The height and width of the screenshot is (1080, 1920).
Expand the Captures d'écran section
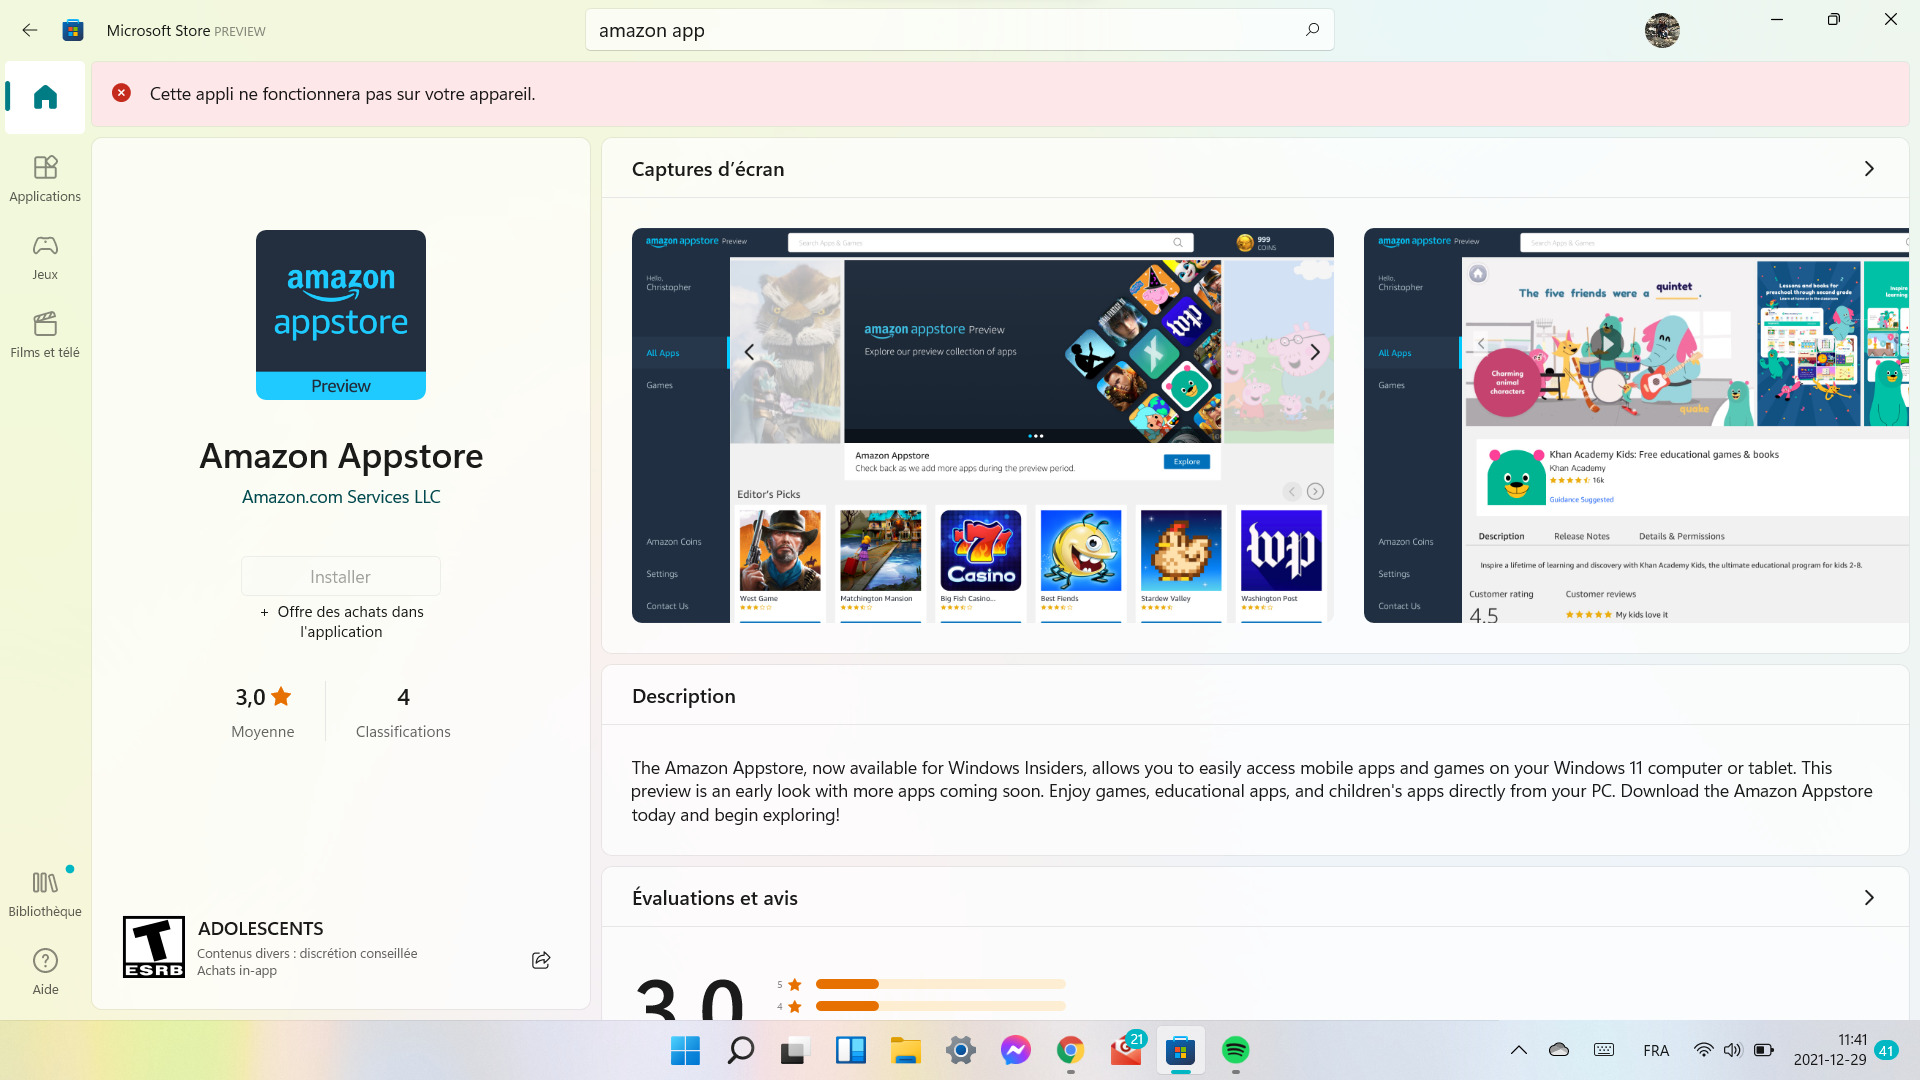pos(1868,169)
